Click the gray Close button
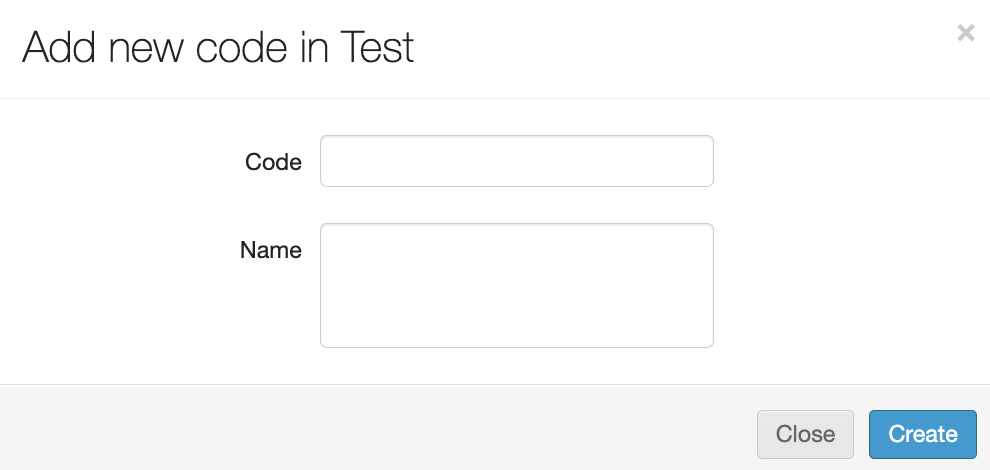 805,434
